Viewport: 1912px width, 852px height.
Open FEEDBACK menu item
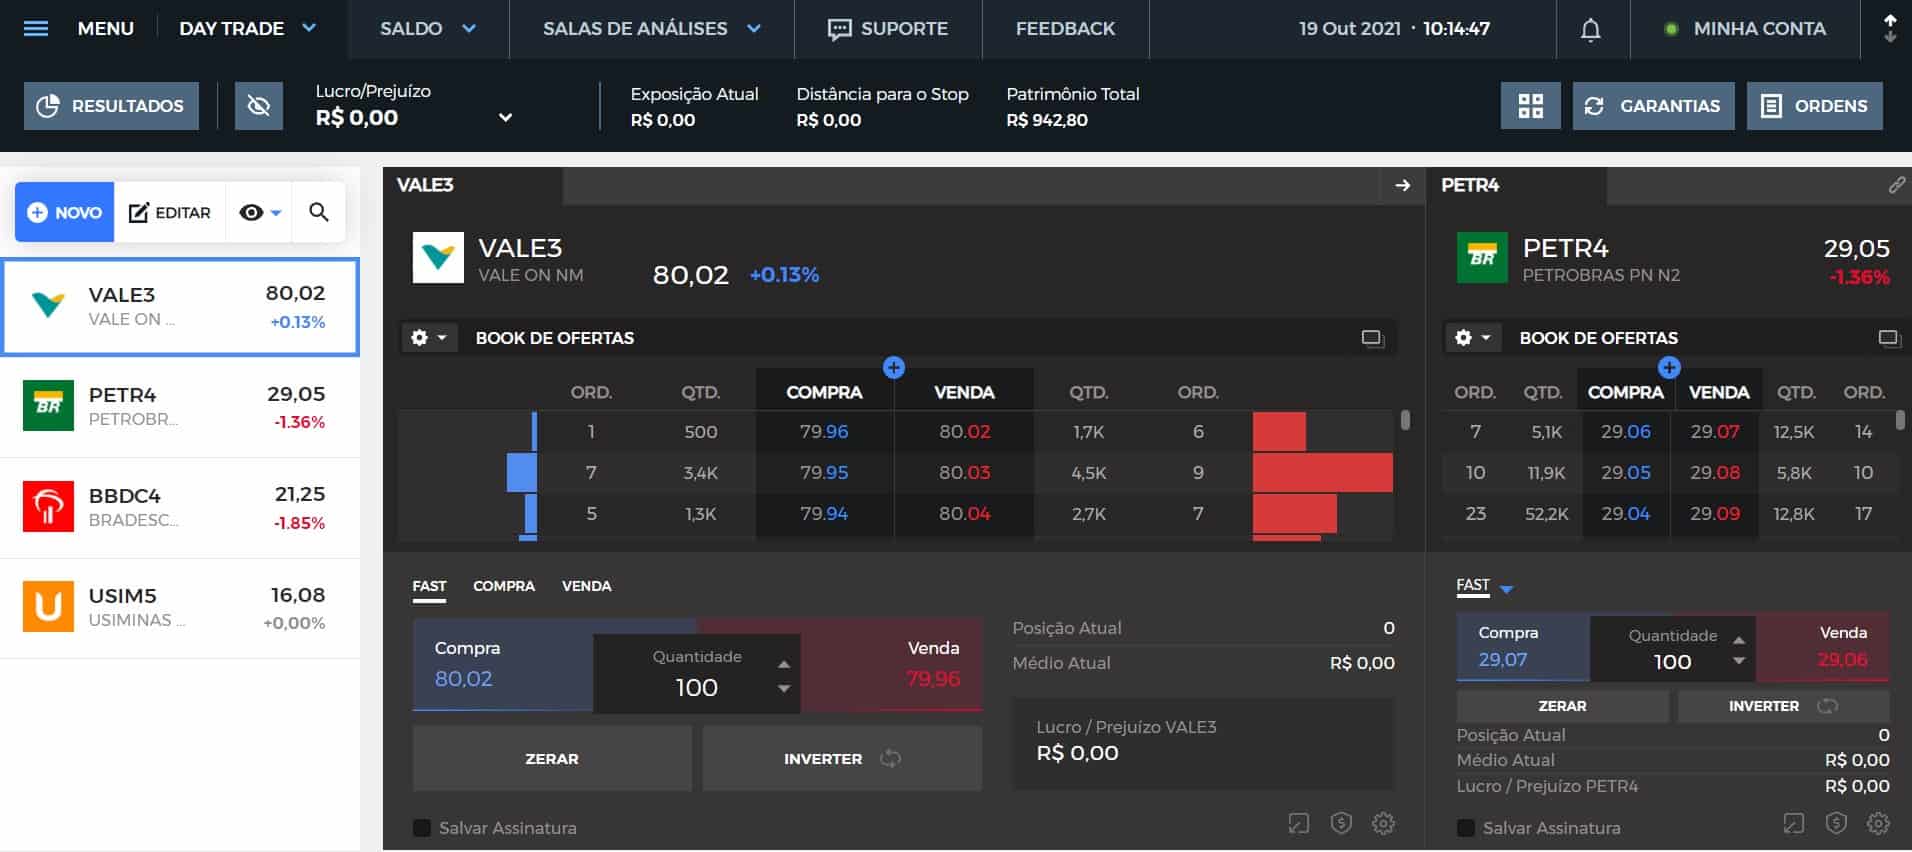[x=1065, y=29]
